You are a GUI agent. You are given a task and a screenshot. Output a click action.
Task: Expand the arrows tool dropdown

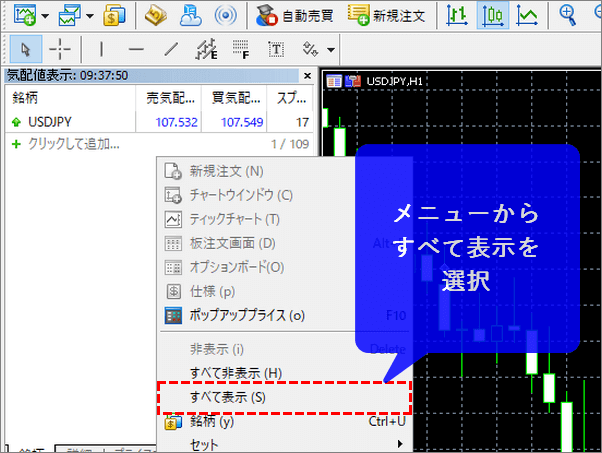(331, 50)
